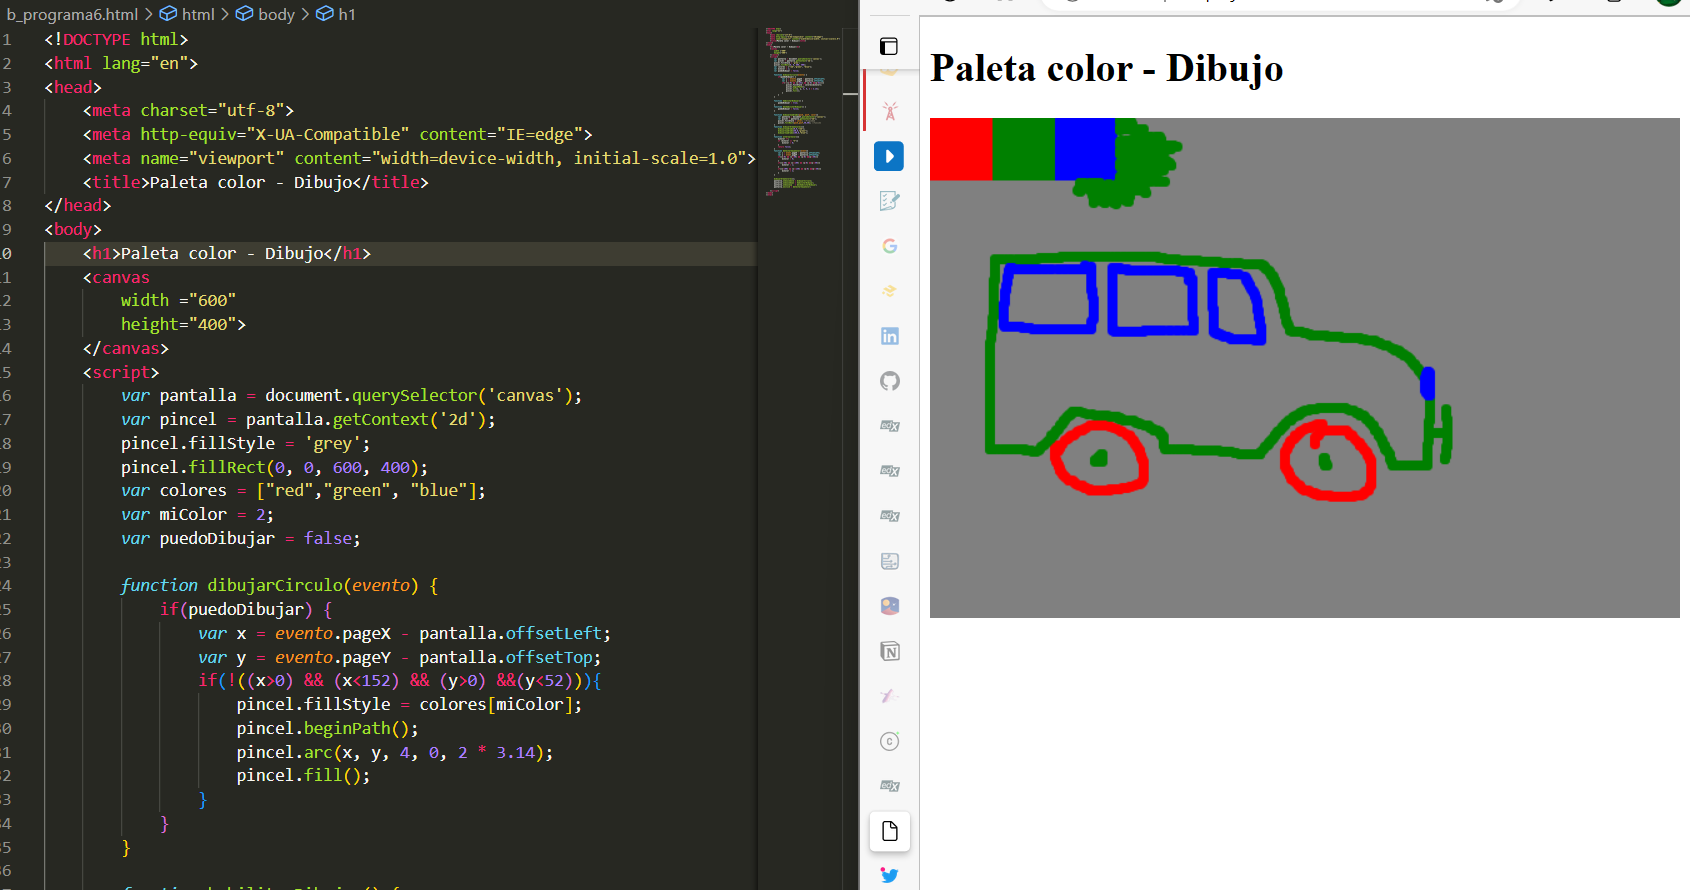Click the 'if(puedoDibujar) {' line
The height and width of the screenshot is (890, 1690).
click(246, 609)
